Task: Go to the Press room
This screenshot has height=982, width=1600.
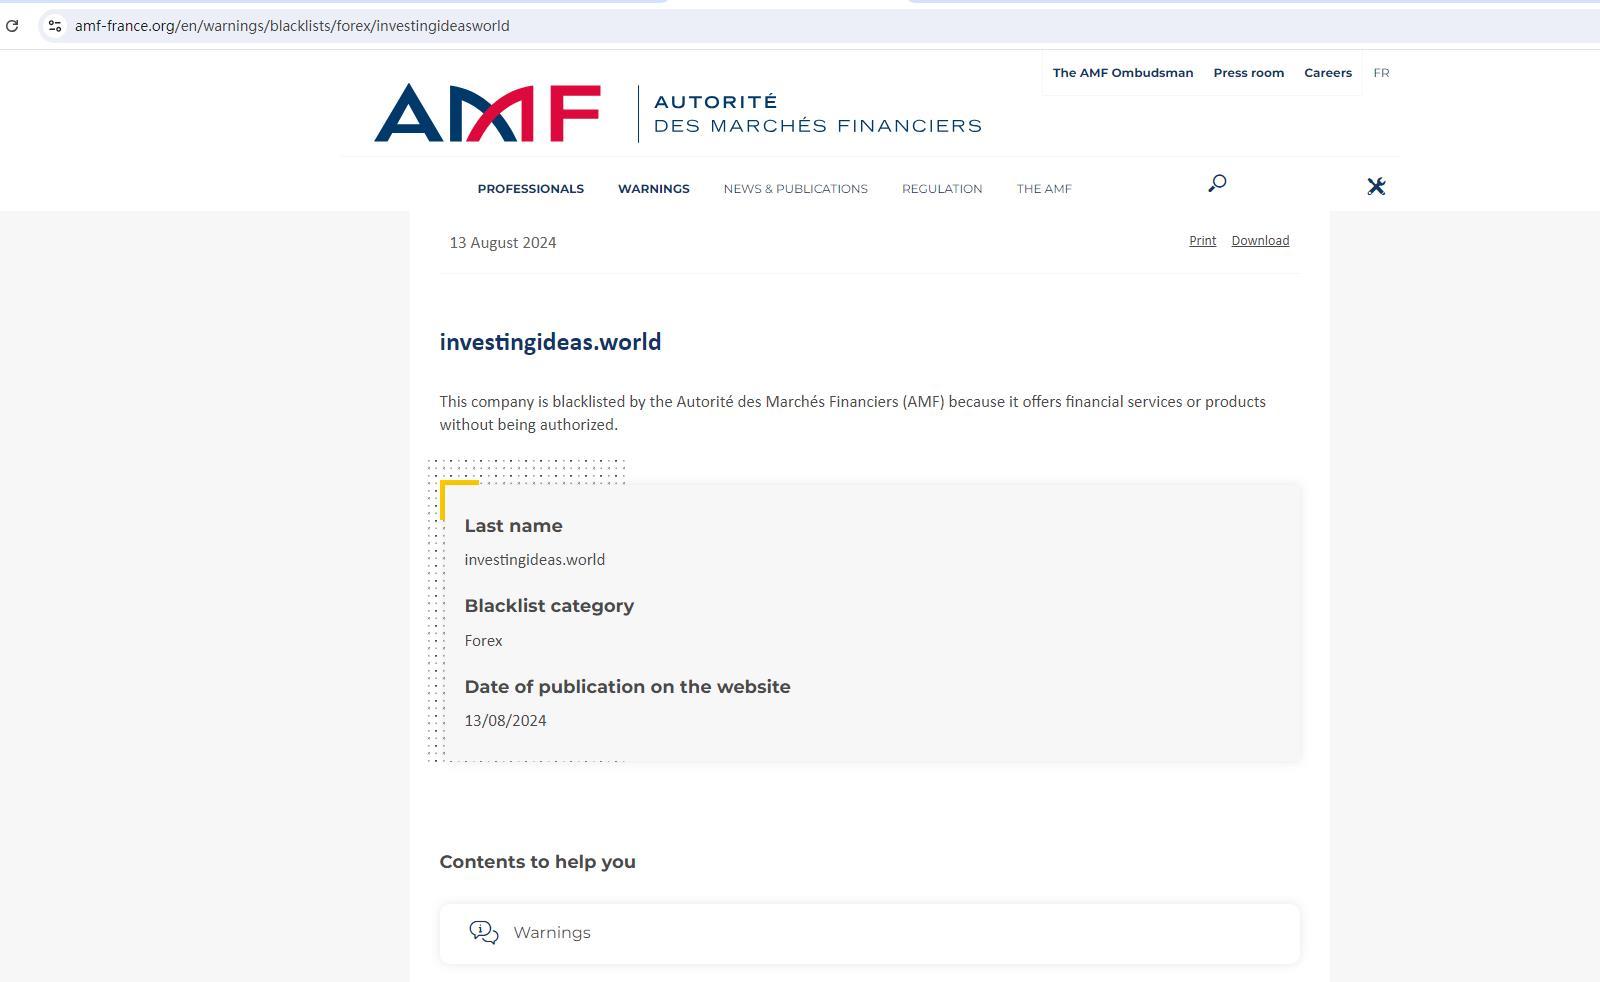Action: coord(1248,73)
